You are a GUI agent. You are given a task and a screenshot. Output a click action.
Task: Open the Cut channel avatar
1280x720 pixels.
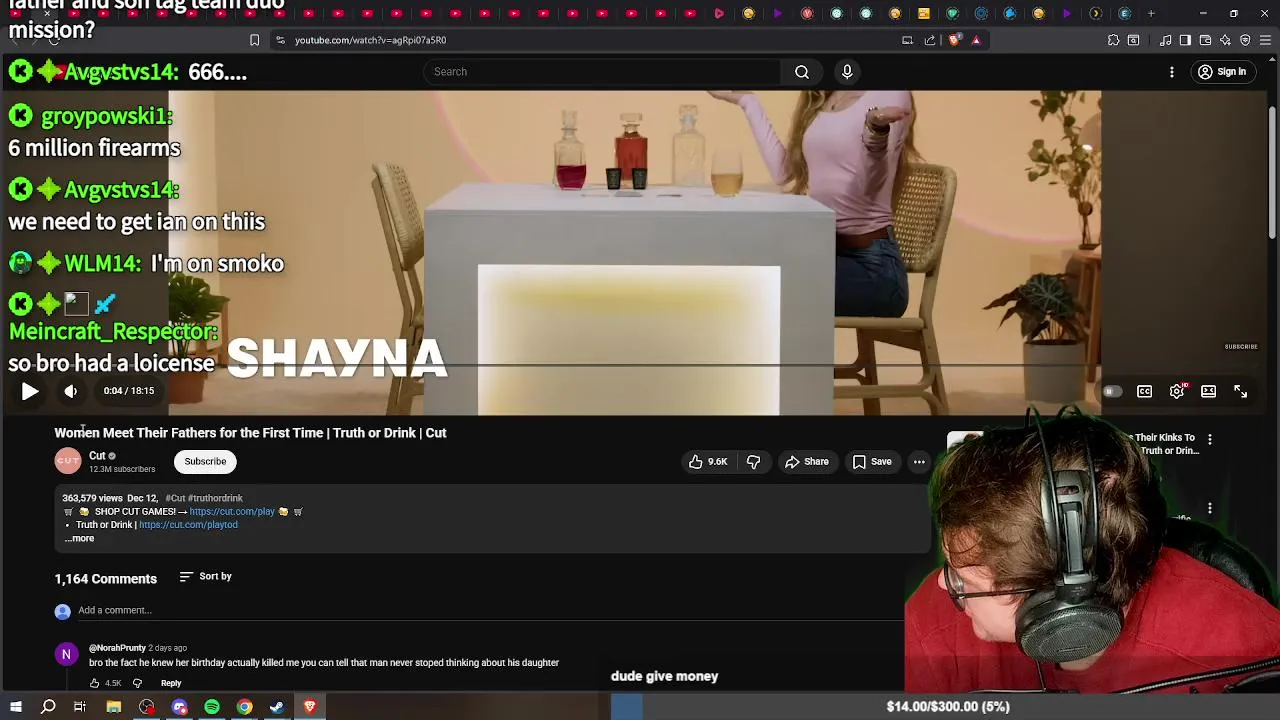point(68,461)
